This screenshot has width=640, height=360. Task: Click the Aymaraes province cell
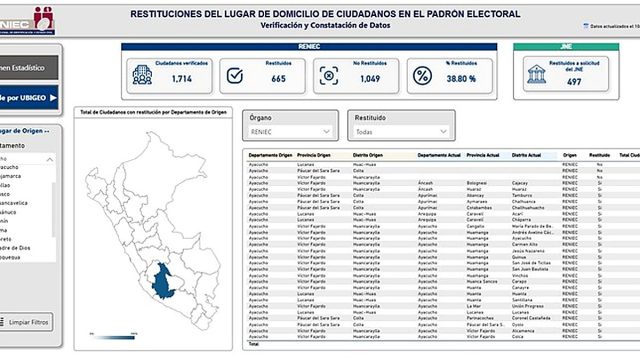coord(477,202)
